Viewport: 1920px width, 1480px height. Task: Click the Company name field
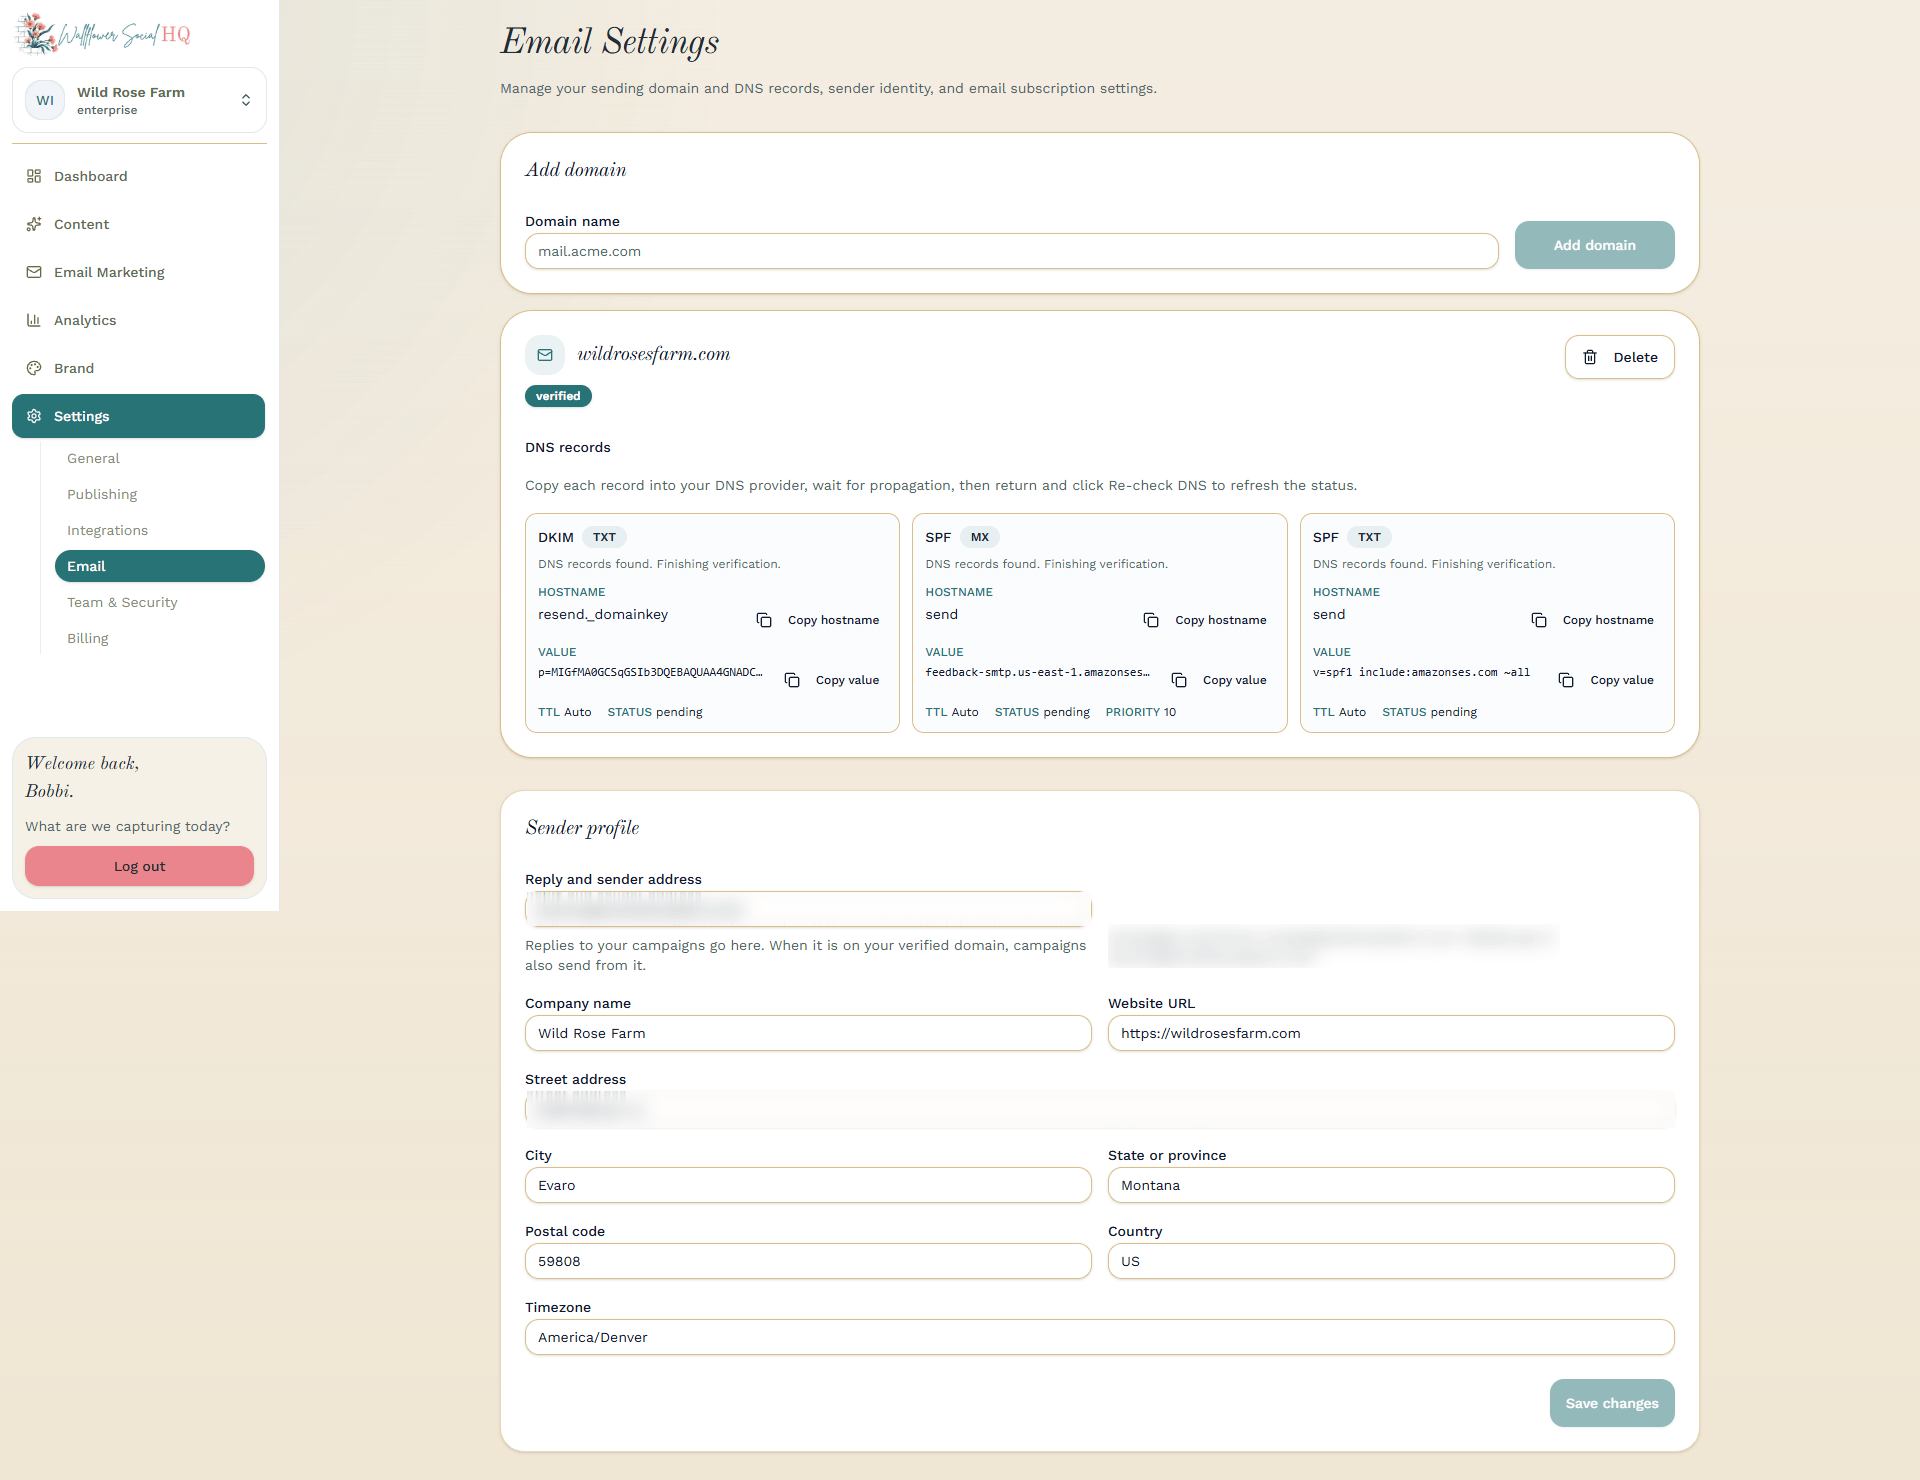[x=808, y=1033]
